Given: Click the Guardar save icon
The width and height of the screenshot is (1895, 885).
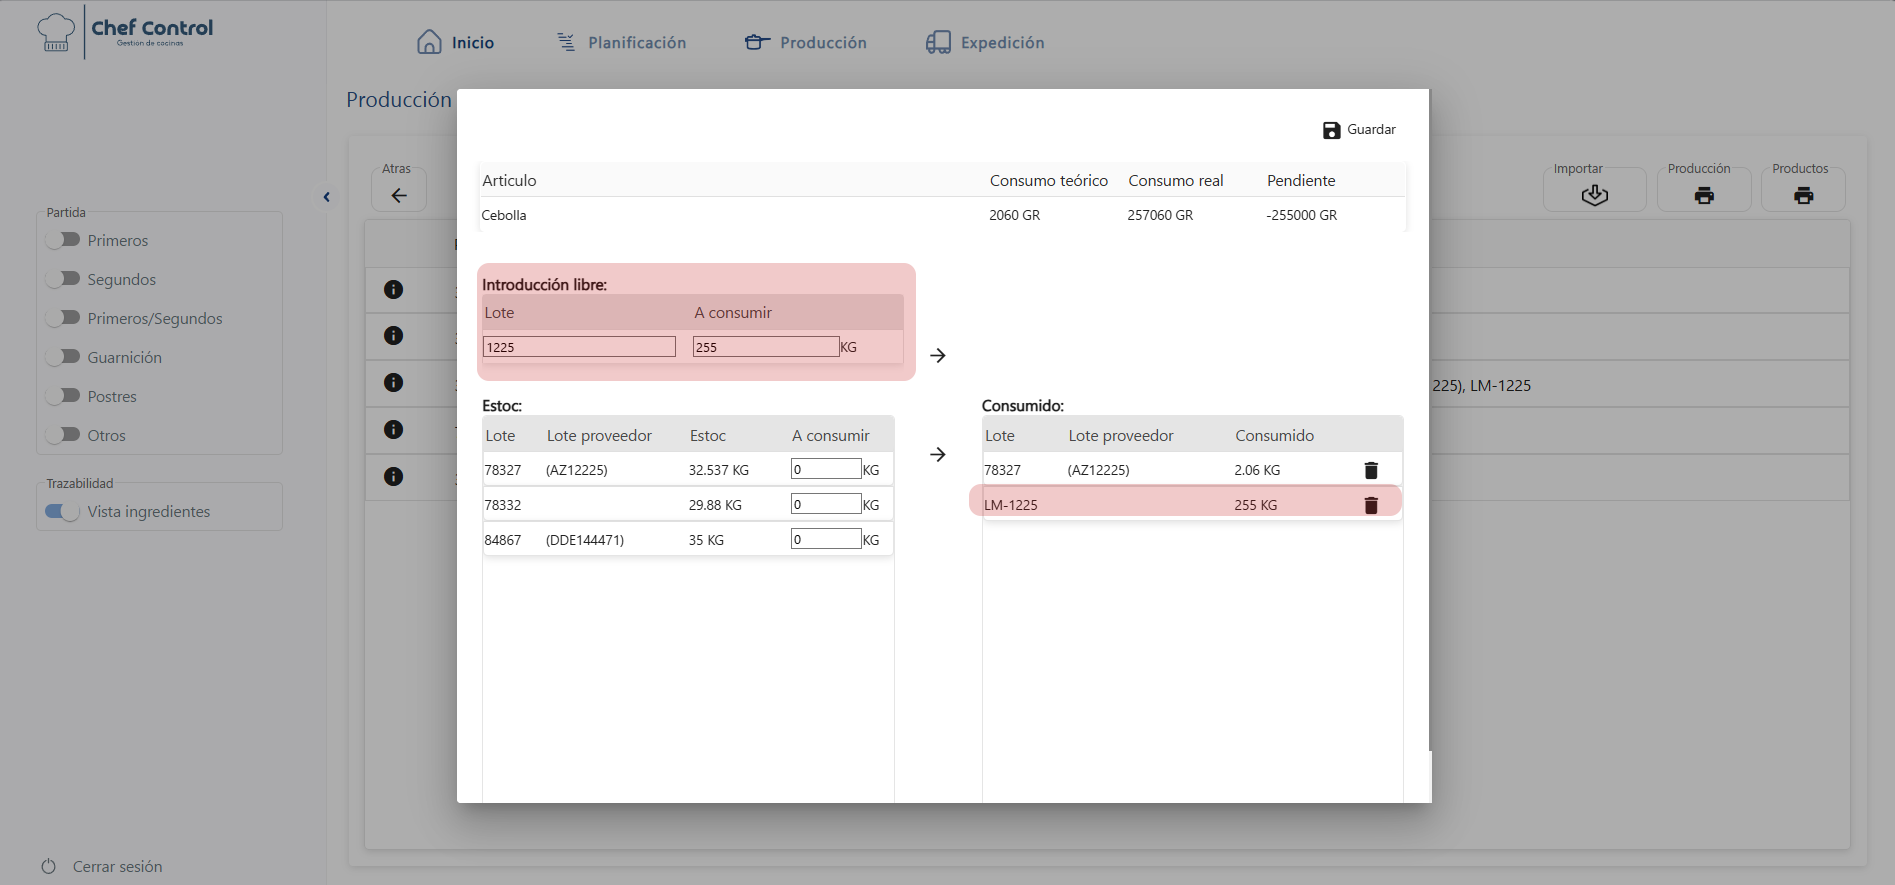Looking at the screenshot, I should (1331, 130).
